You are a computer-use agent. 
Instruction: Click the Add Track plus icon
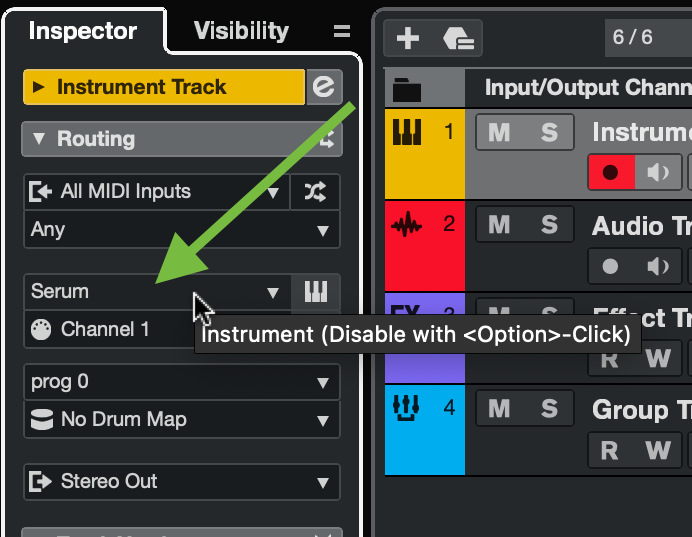point(407,38)
